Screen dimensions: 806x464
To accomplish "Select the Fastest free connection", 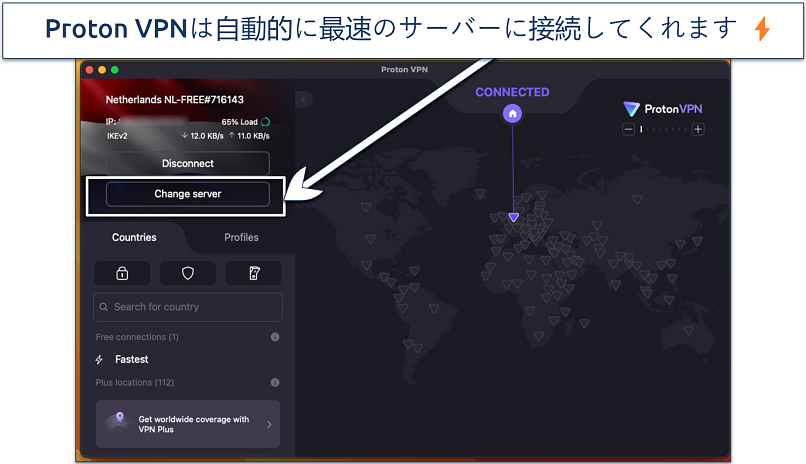I will (131, 359).
